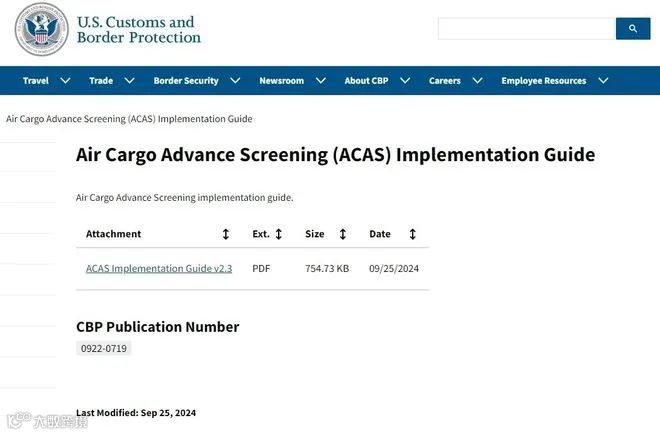Screen dimensions: 660x435
Task: Open ACAS Implementation Guide v2.3 link
Action: (159, 268)
